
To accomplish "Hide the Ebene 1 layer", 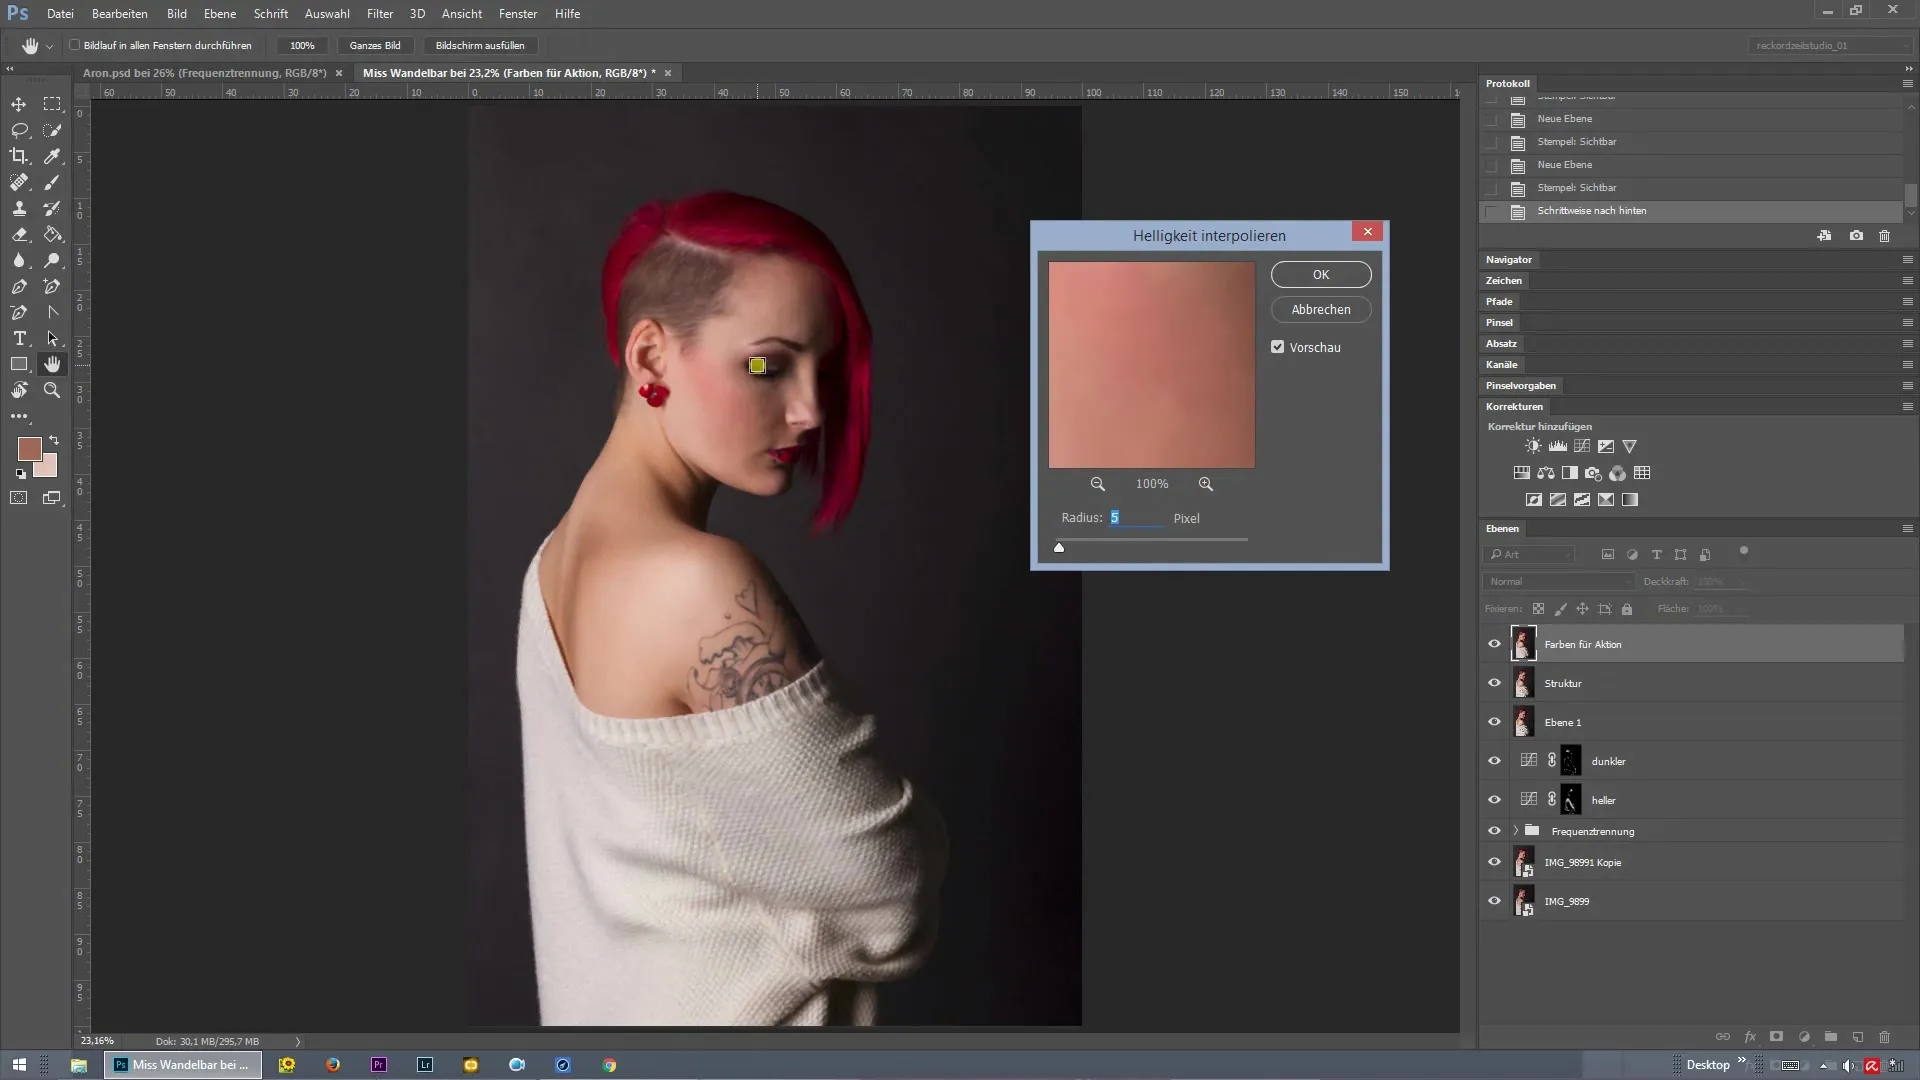I will pyautogui.click(x=1494, y=722).
